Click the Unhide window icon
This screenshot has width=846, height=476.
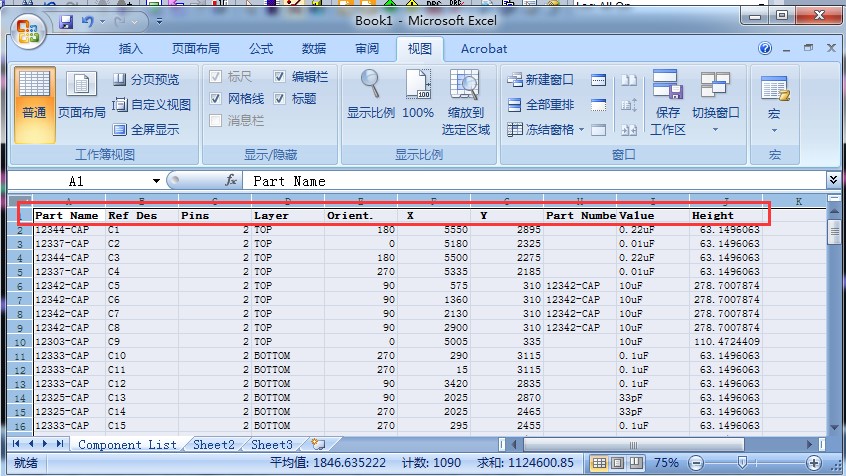point(598,130)
